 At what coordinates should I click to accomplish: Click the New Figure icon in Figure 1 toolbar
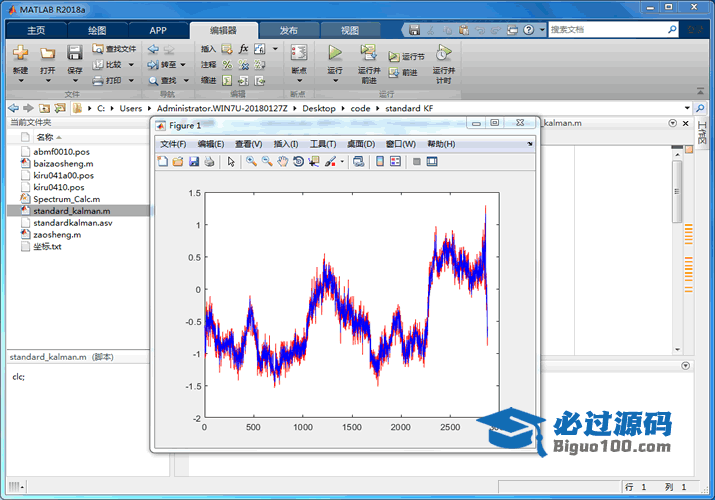click(162, 161)
